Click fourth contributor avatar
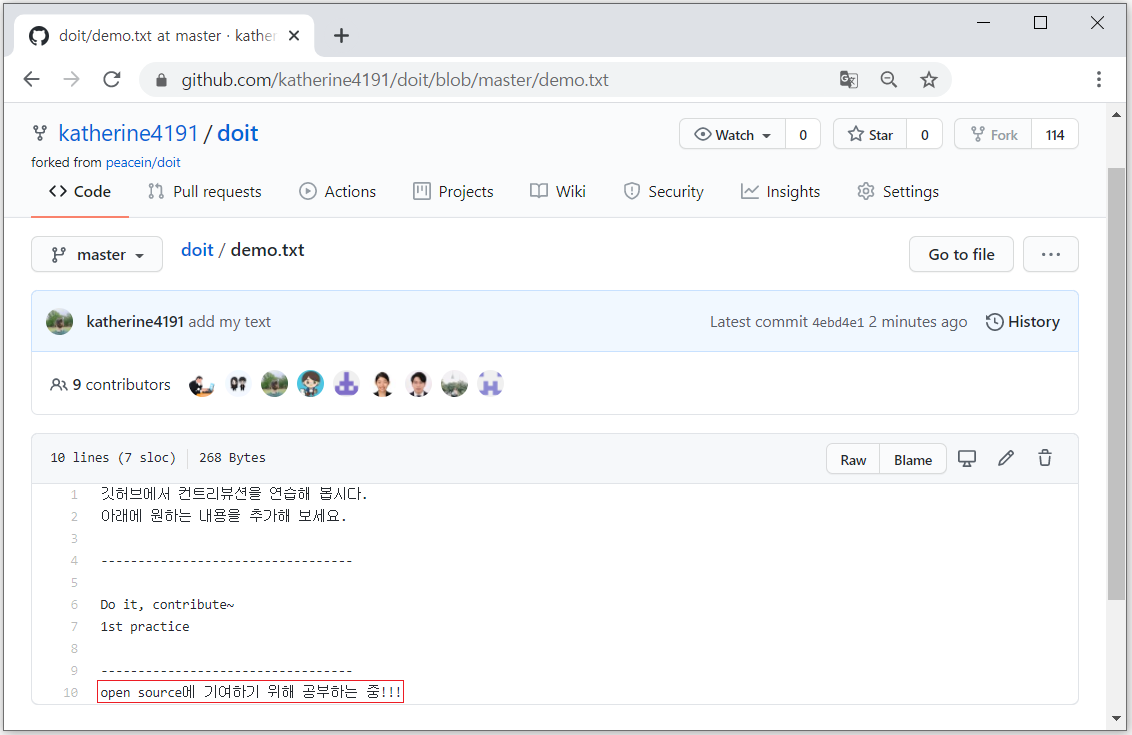 310,385
